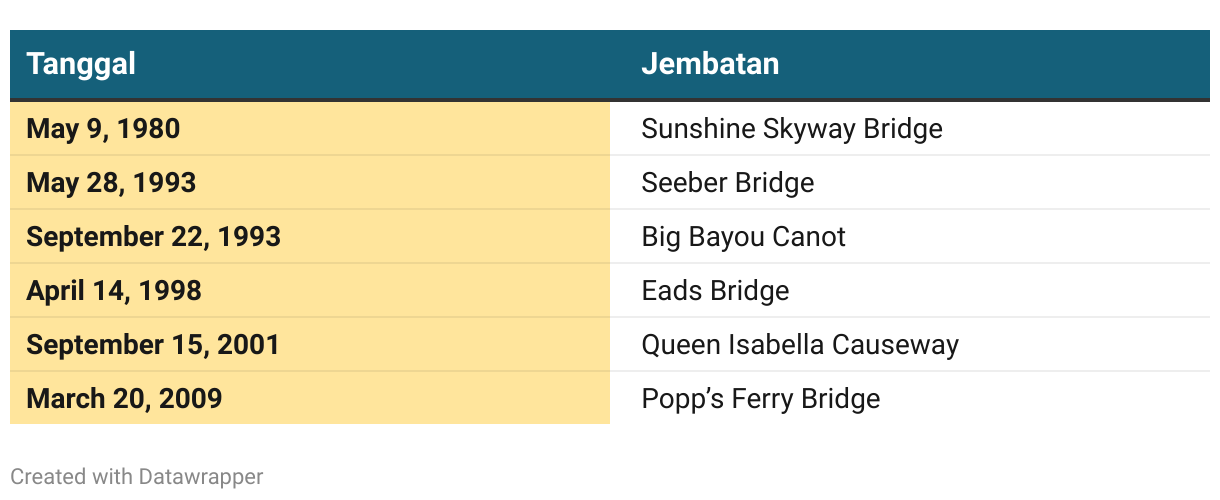Image resolution: width=1220 pixels, height=500 pixels.
Task: Click the word Datawrapper in the footer
Action: tap(200, 477)
